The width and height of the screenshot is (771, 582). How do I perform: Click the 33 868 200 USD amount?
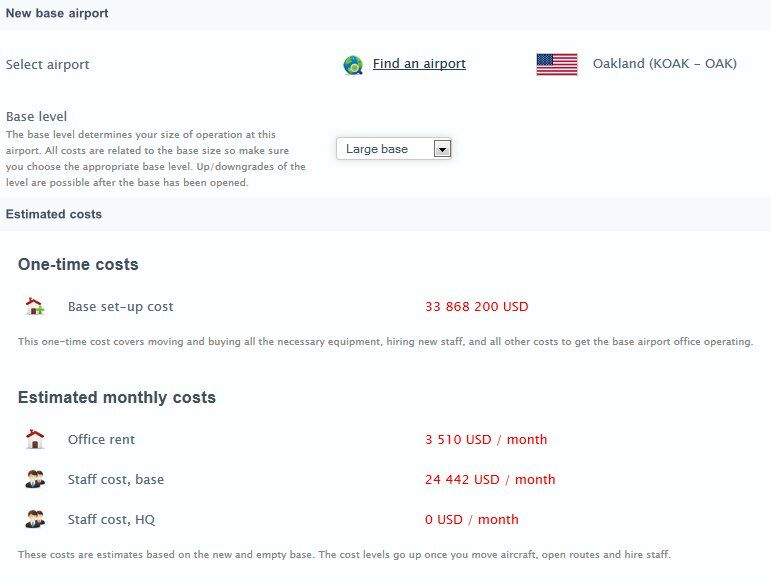tap(476, 307)
